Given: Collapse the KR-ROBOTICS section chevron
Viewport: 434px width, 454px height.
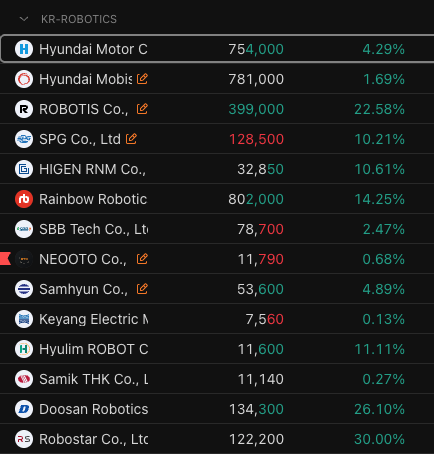Looking at the screenshot, I should coord(24,19).
